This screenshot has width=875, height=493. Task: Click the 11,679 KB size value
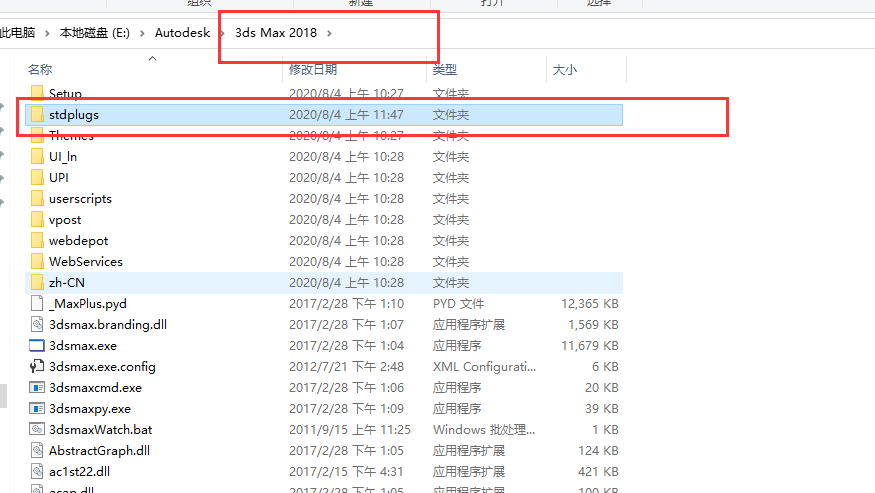(x=590, y=346)
